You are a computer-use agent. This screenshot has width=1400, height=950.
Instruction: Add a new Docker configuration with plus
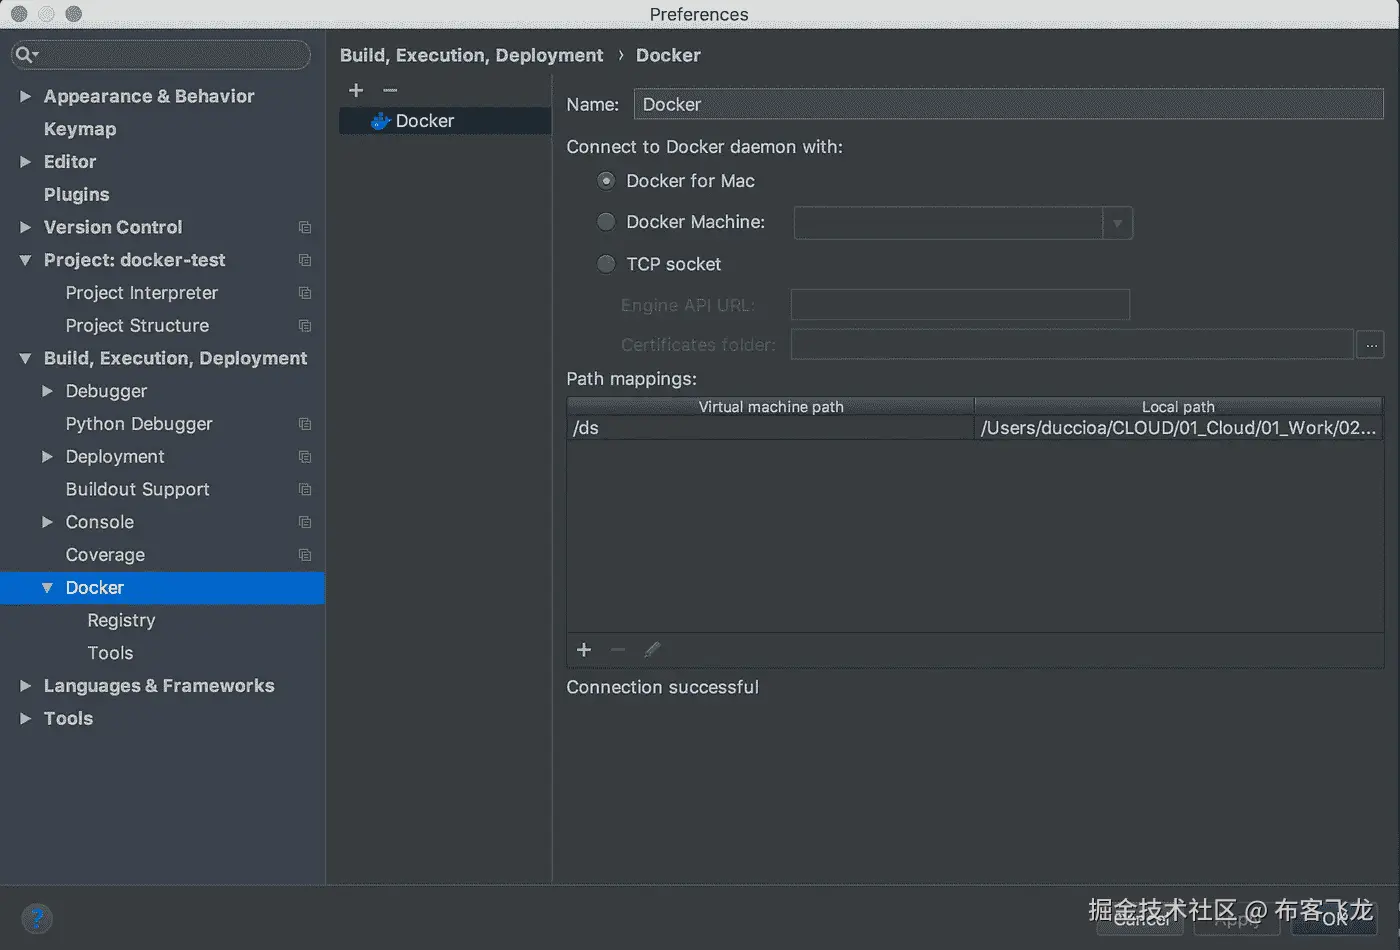(356, 90)
